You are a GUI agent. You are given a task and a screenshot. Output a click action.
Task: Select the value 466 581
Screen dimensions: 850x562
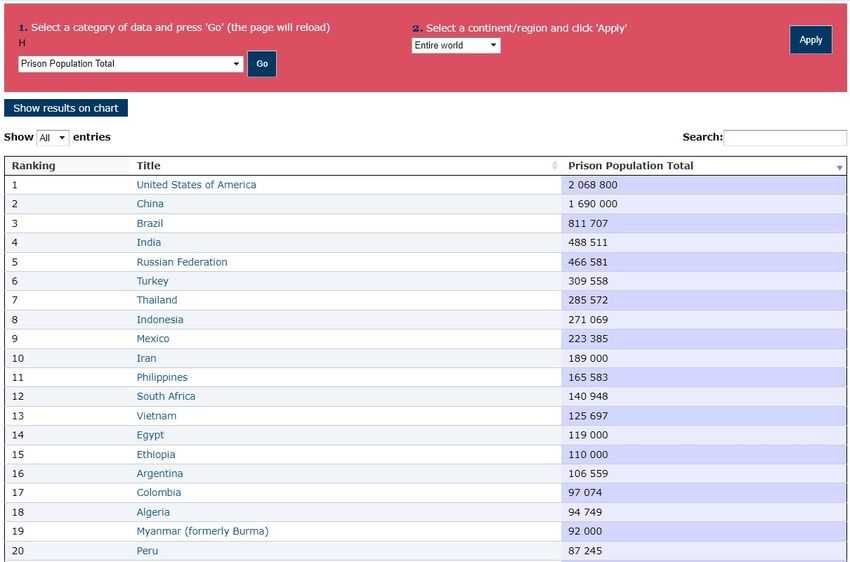pos(588,262)
